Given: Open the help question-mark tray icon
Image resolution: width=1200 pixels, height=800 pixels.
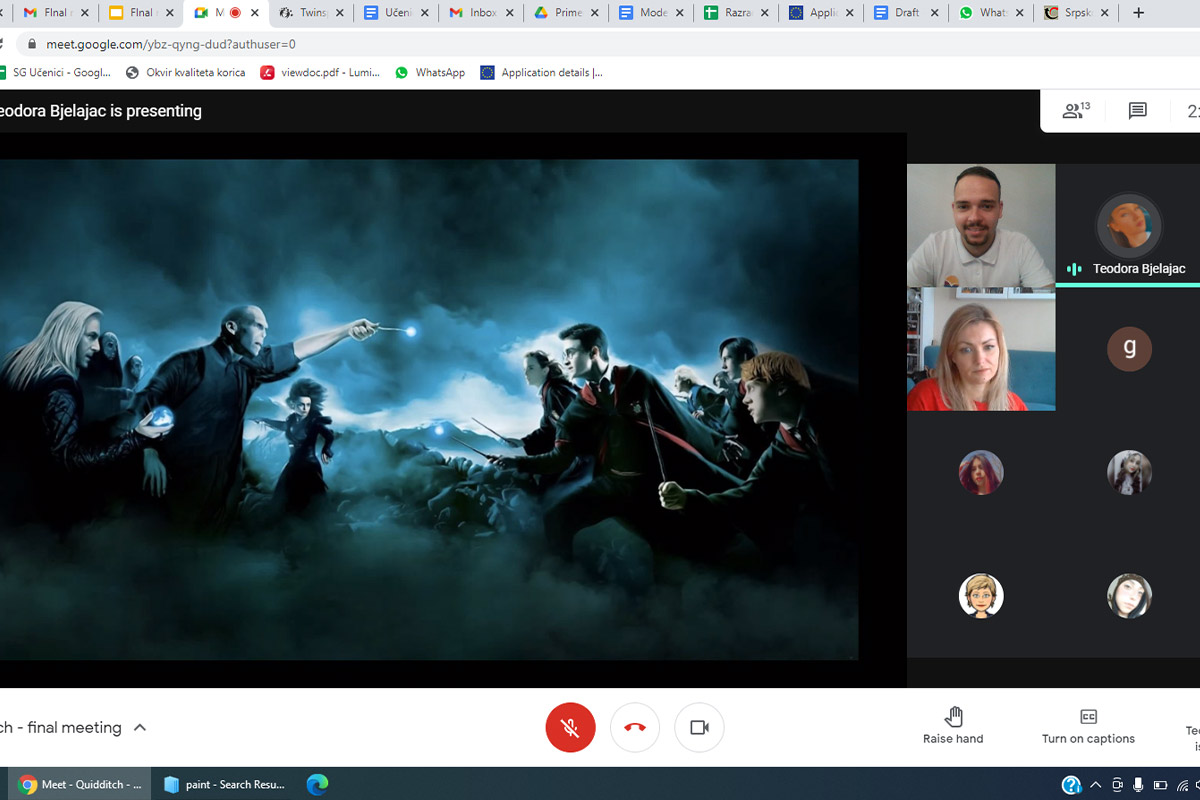Looking at the screenshot, I should [x=1071, y=785].
